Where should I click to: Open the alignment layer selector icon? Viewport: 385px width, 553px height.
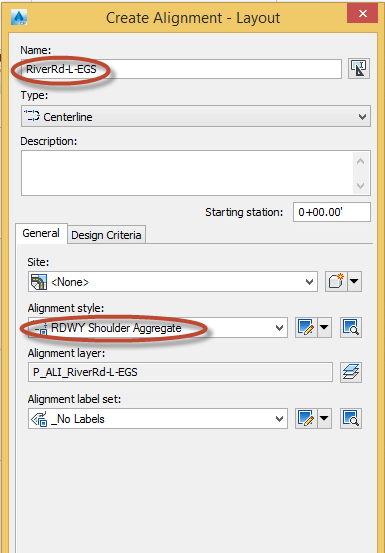click(351, 372)
